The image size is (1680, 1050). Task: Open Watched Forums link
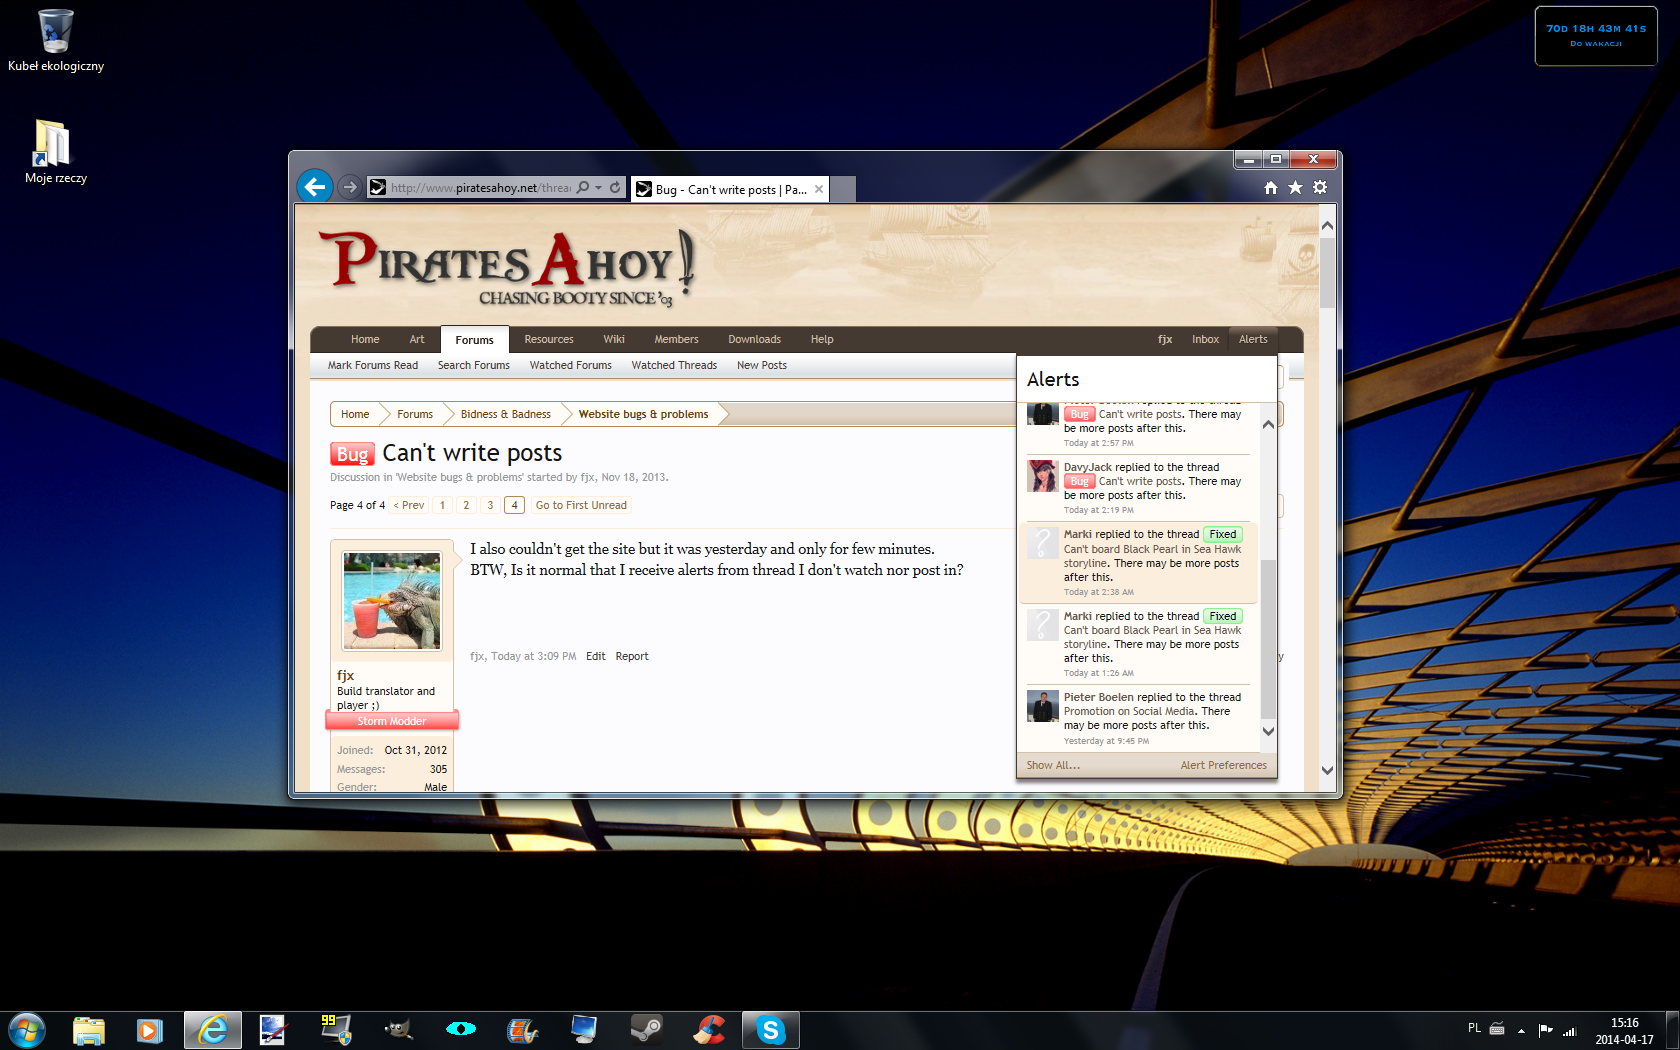coord(571,365)
